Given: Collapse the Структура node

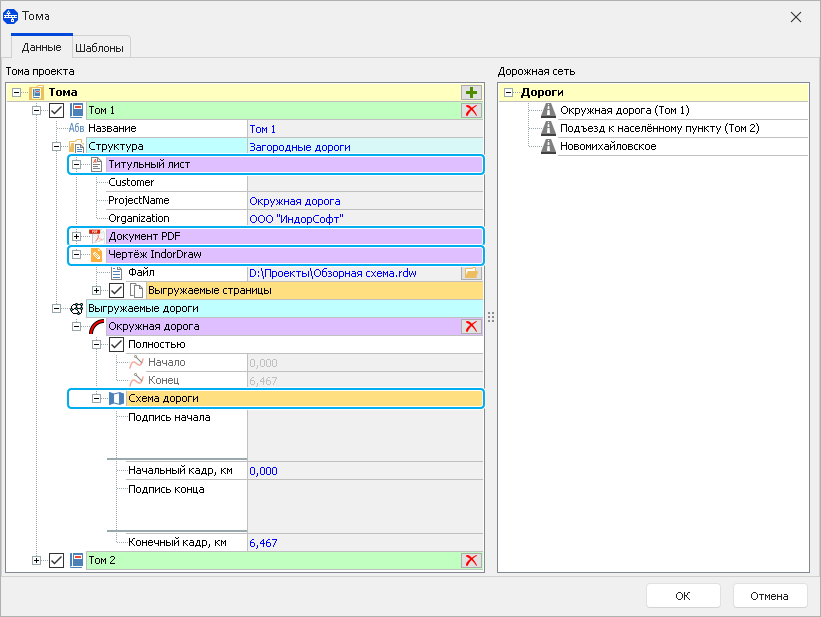Looking at the screenshot, I should pyautogui.click(x=57, y=147).
